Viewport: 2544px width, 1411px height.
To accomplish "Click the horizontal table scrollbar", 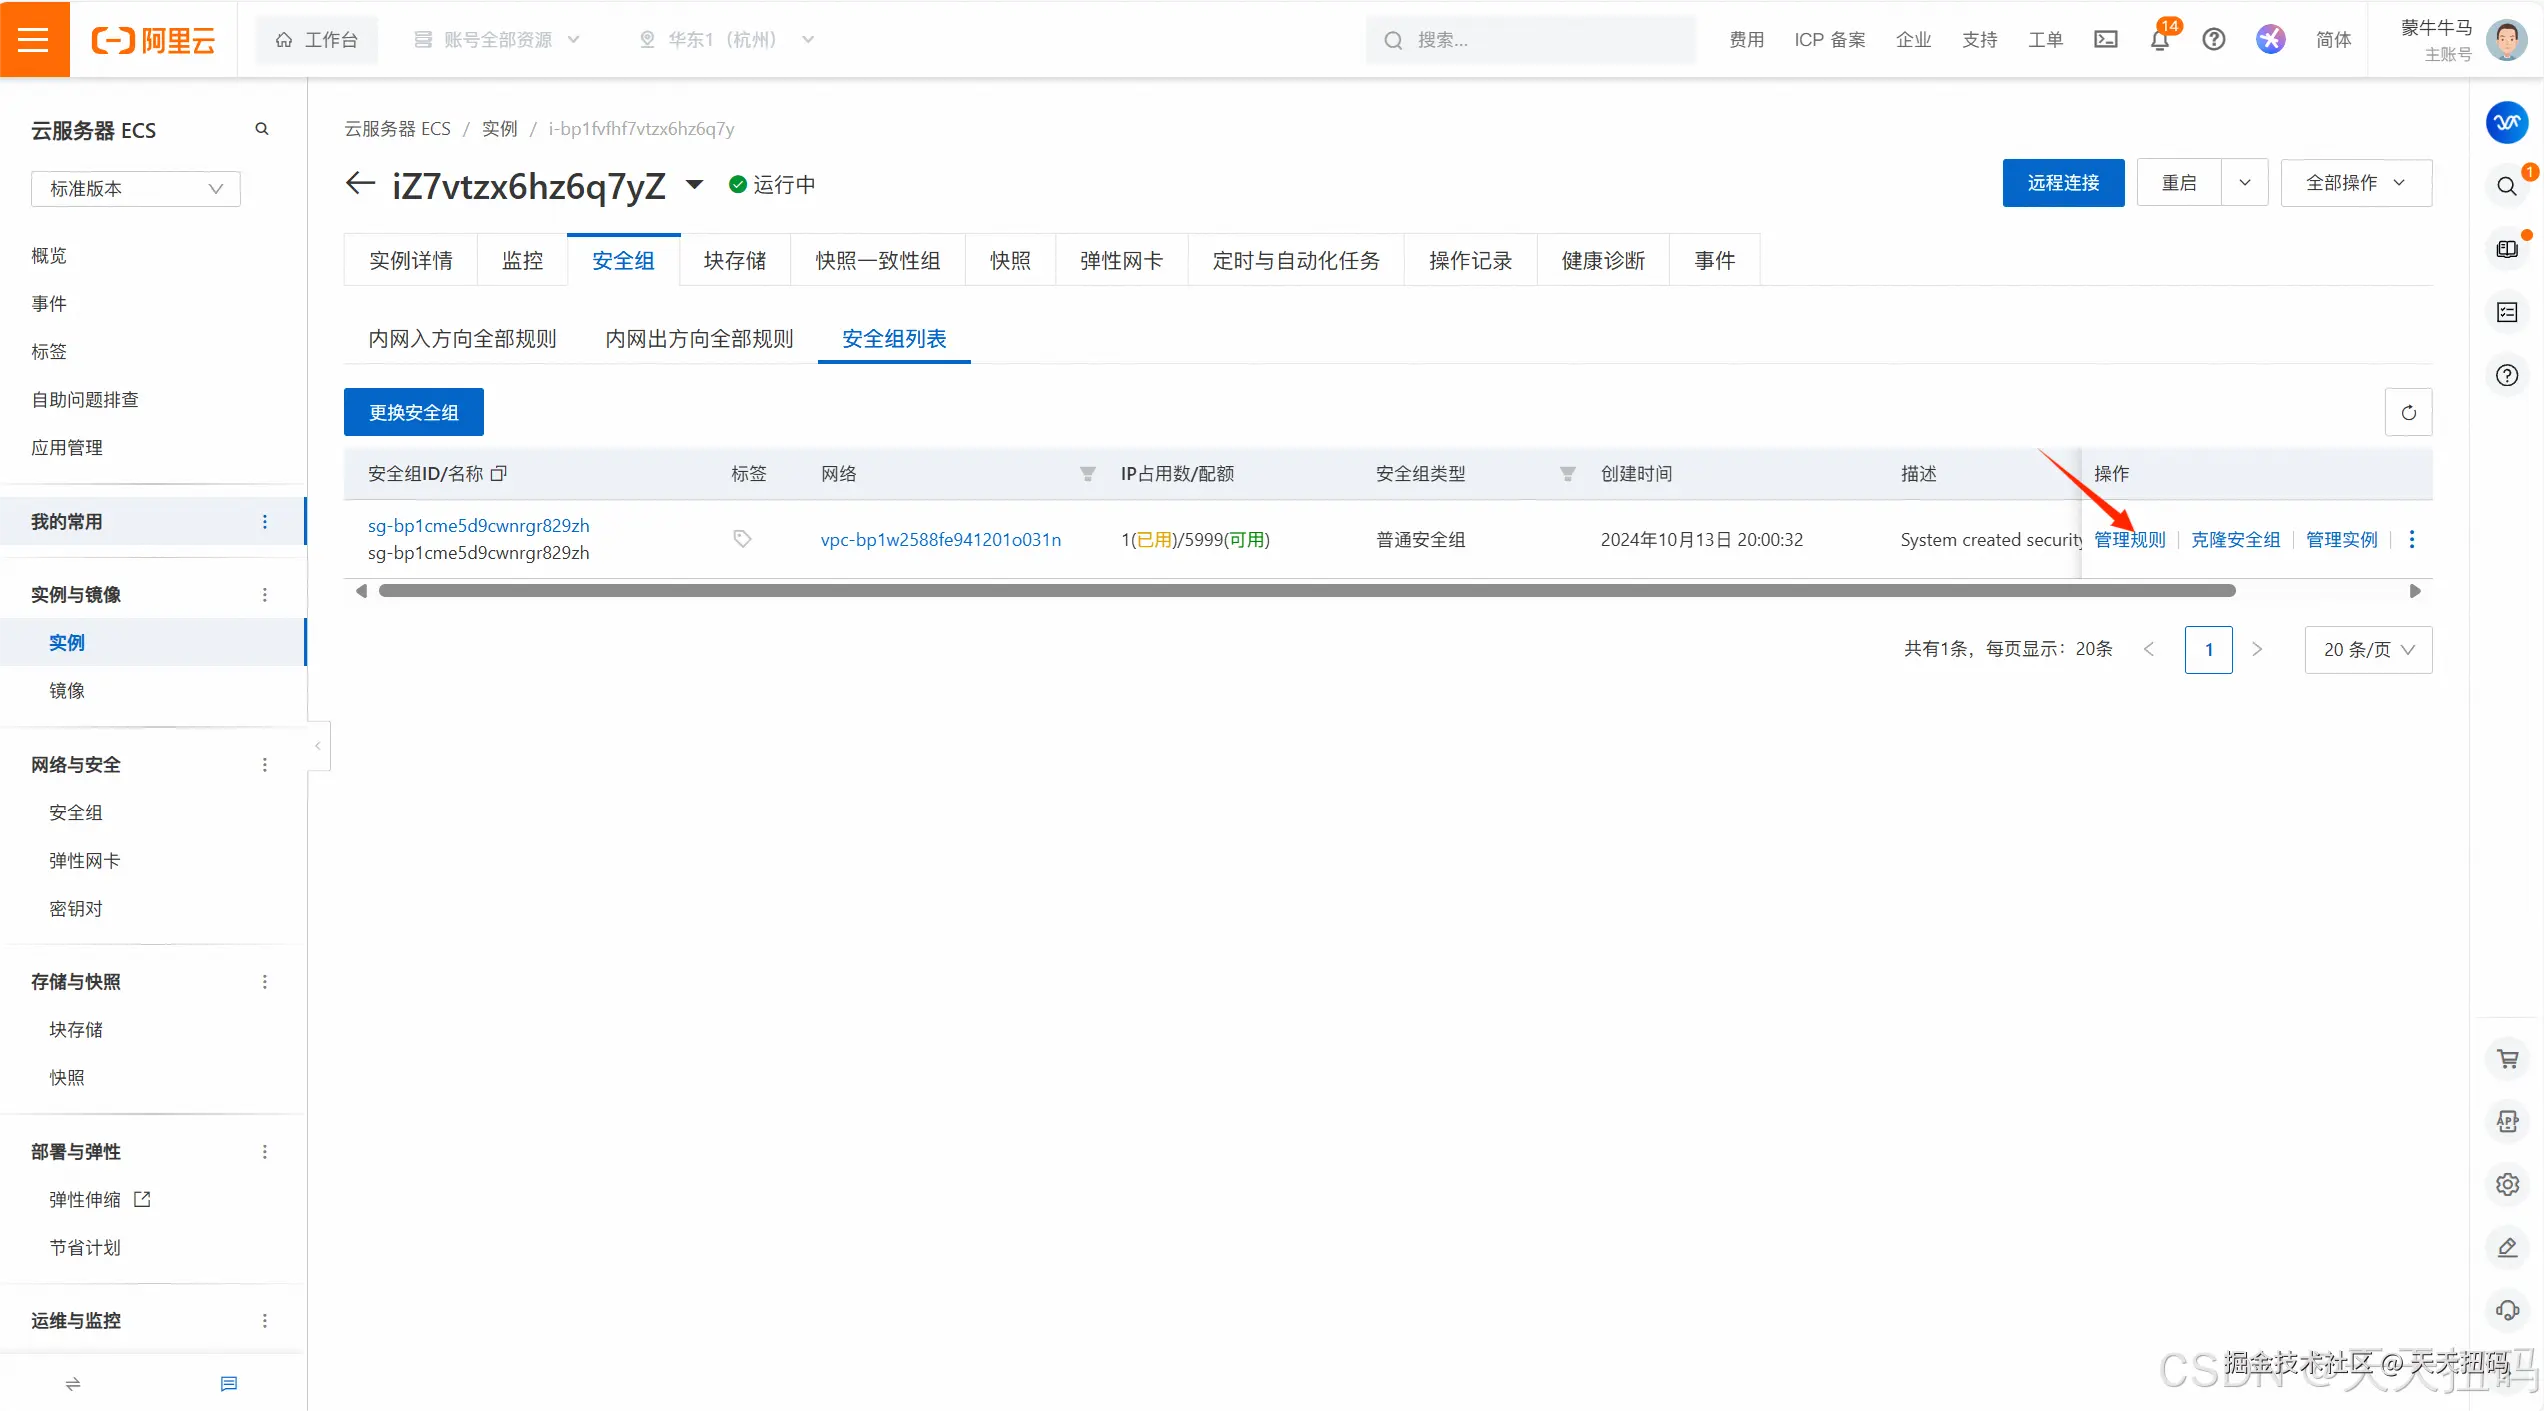I will pyautogui.click(x=1306, y=591).
